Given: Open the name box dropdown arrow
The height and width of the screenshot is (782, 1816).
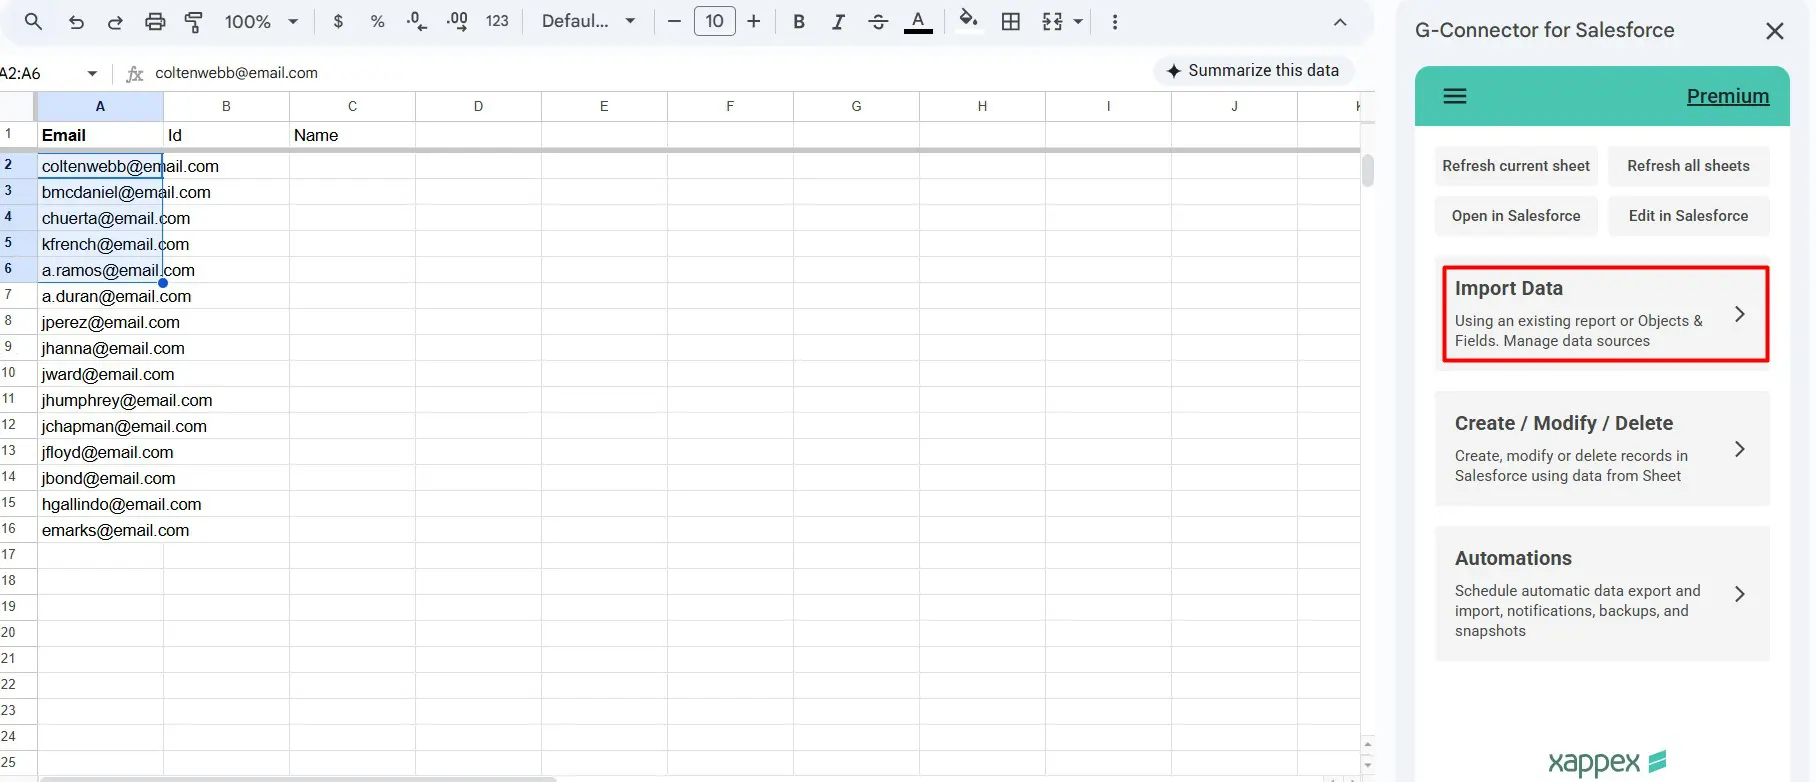Looking at the screenshot, I should pos(92,73).
